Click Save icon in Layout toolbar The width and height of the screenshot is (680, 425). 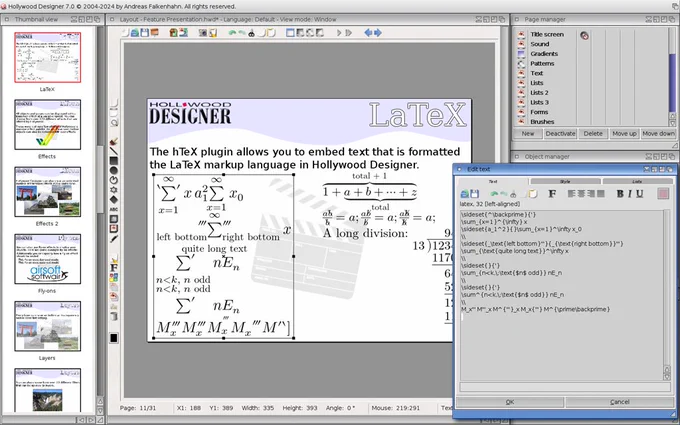click(144, 33)
